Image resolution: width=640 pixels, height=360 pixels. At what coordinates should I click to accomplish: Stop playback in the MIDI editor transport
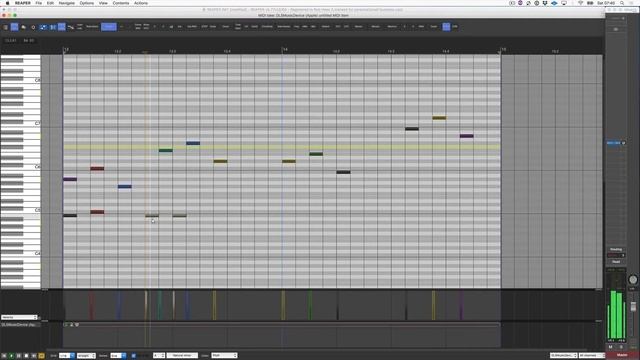(26, 356)
